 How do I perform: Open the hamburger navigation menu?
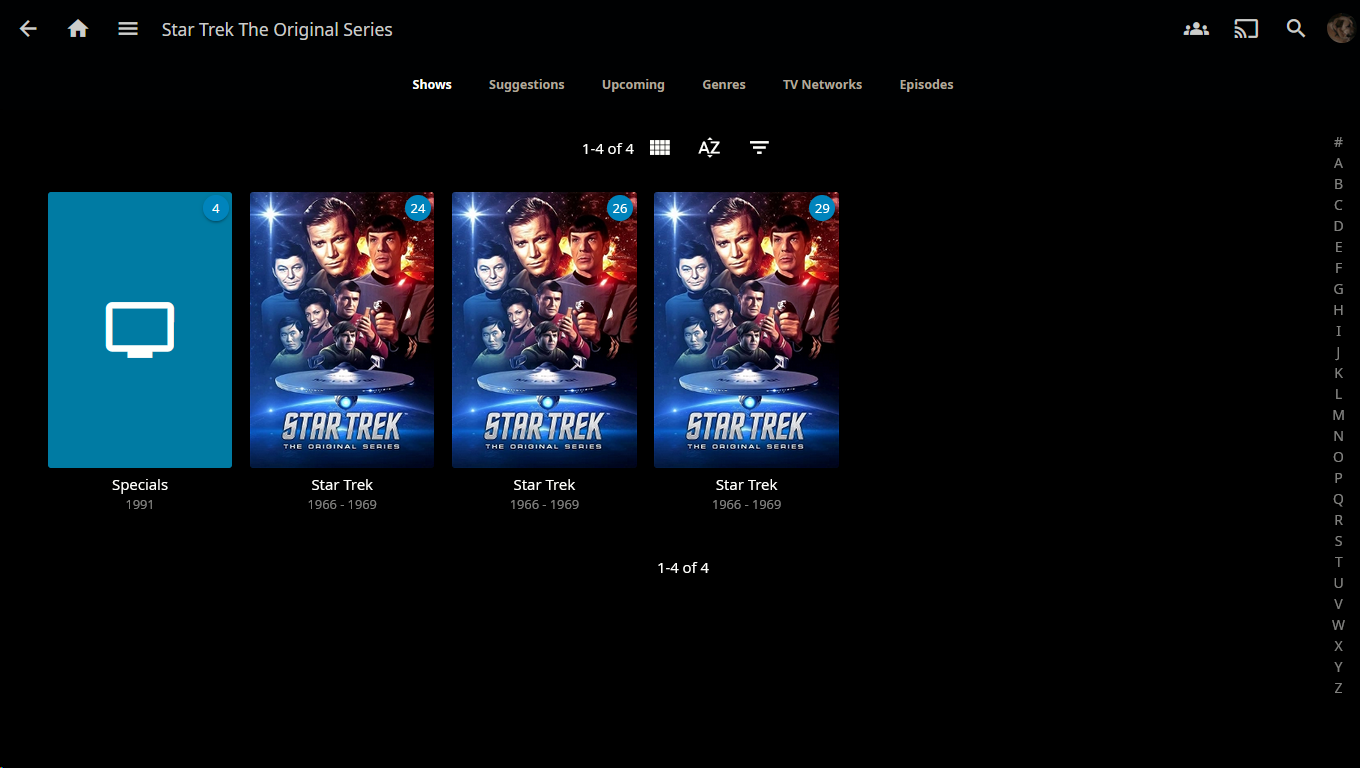[128, 29]
